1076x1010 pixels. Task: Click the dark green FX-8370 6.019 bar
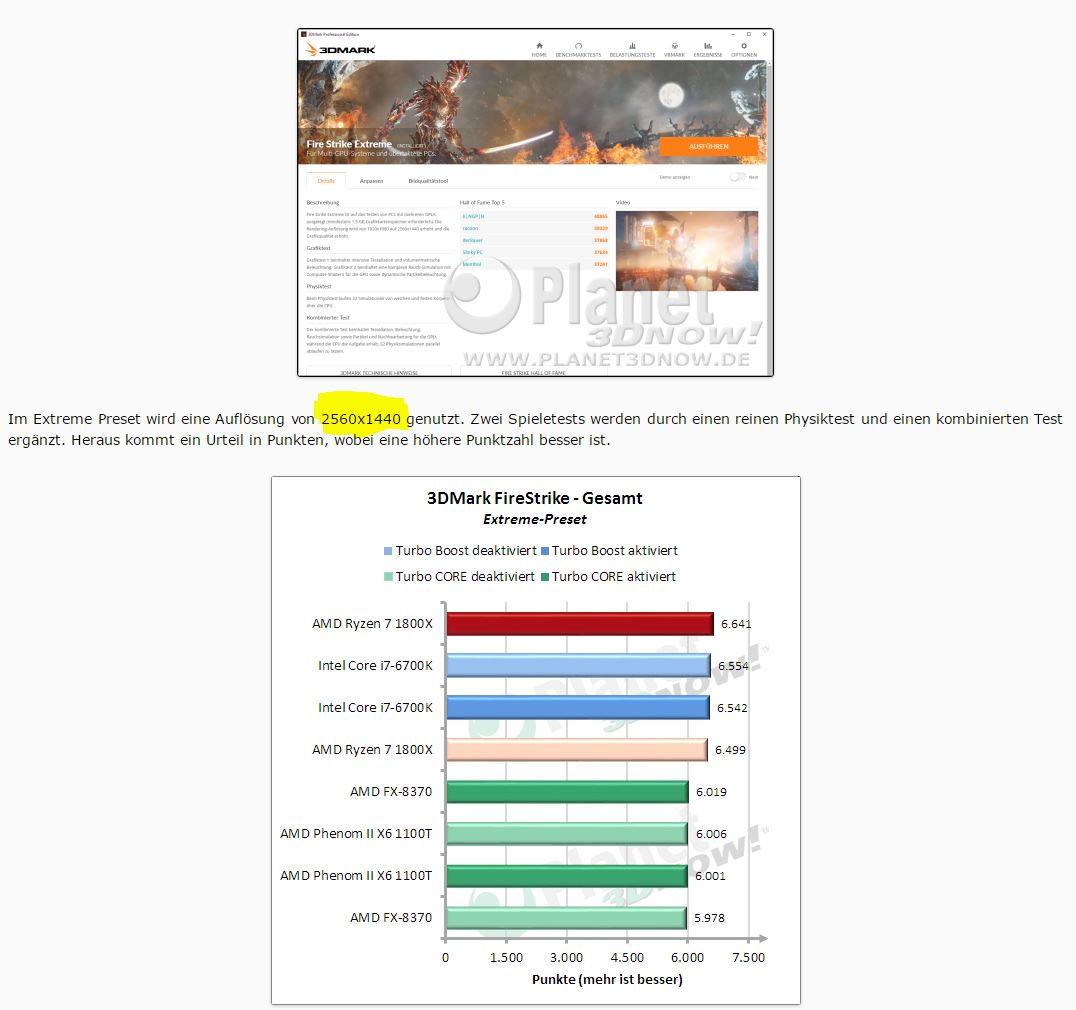[x=567, y=792]
